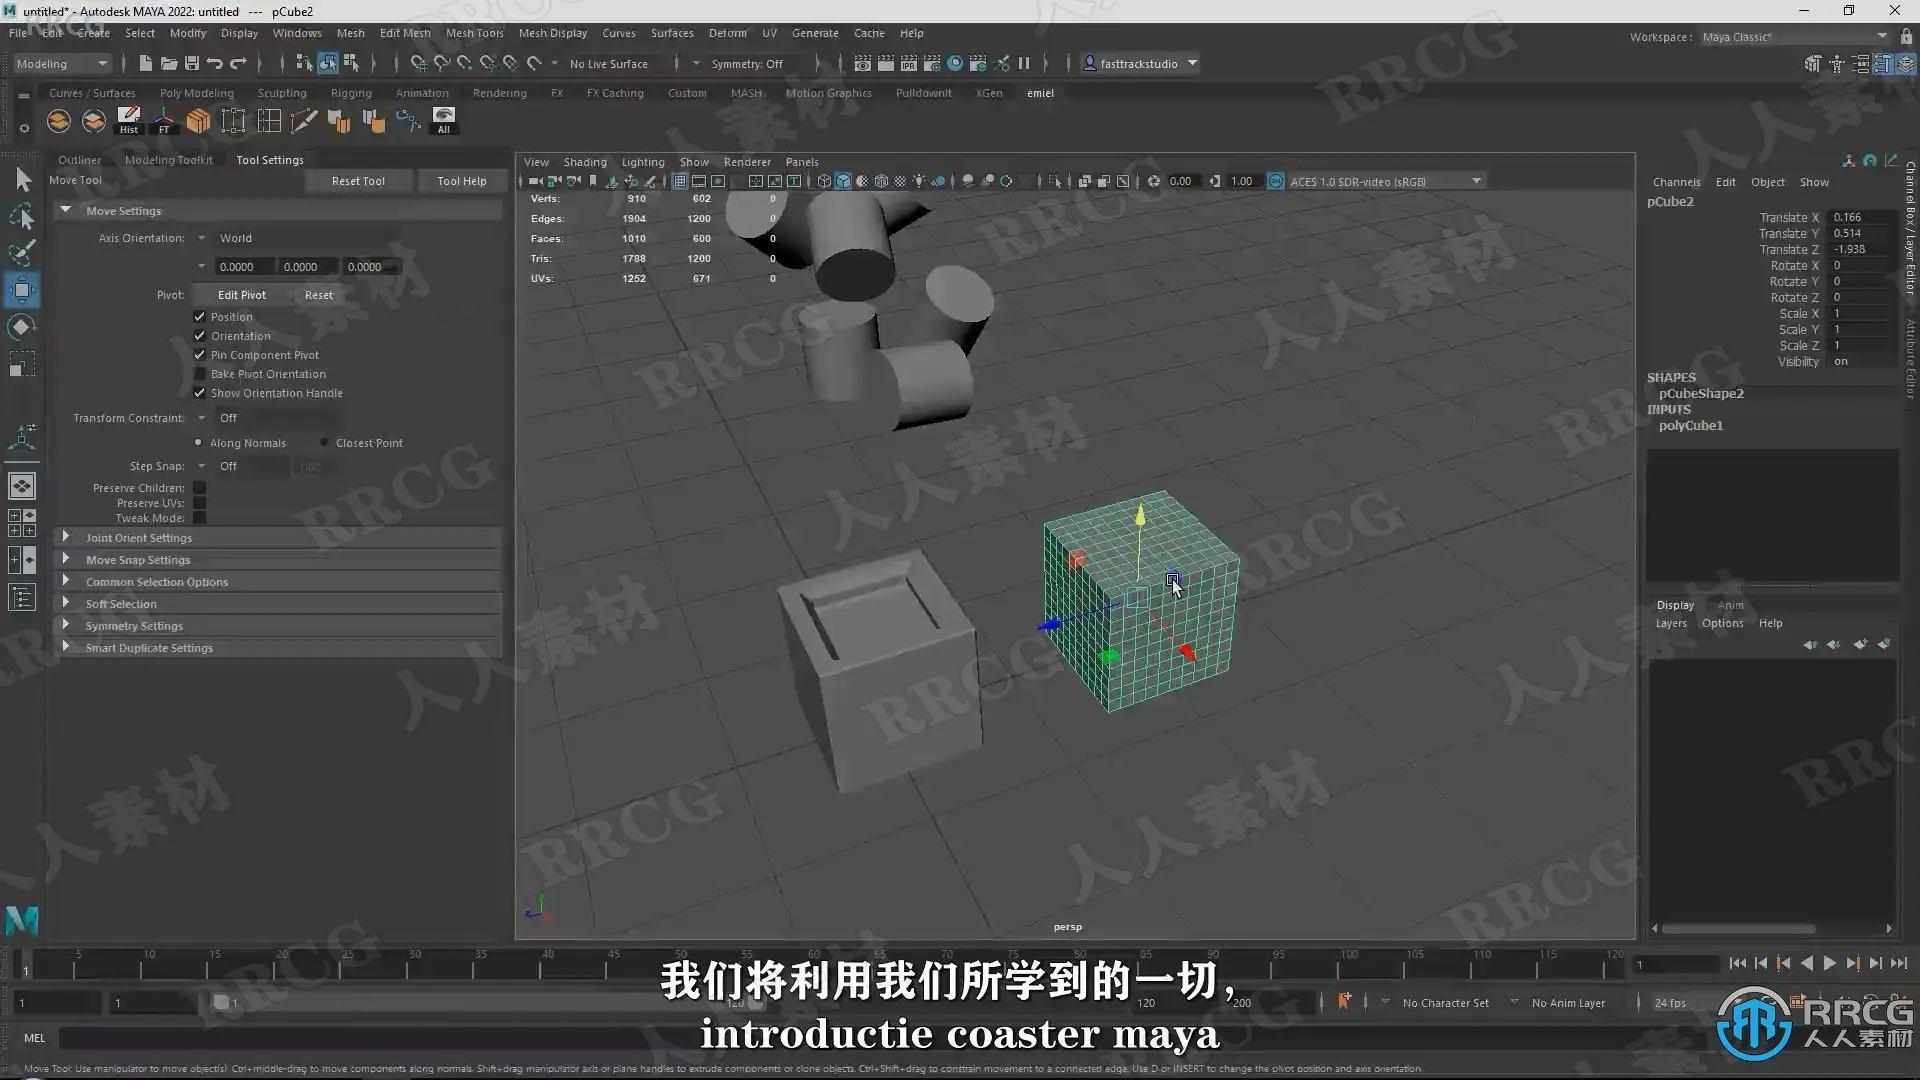Click the Edit Pivot button

242,295
